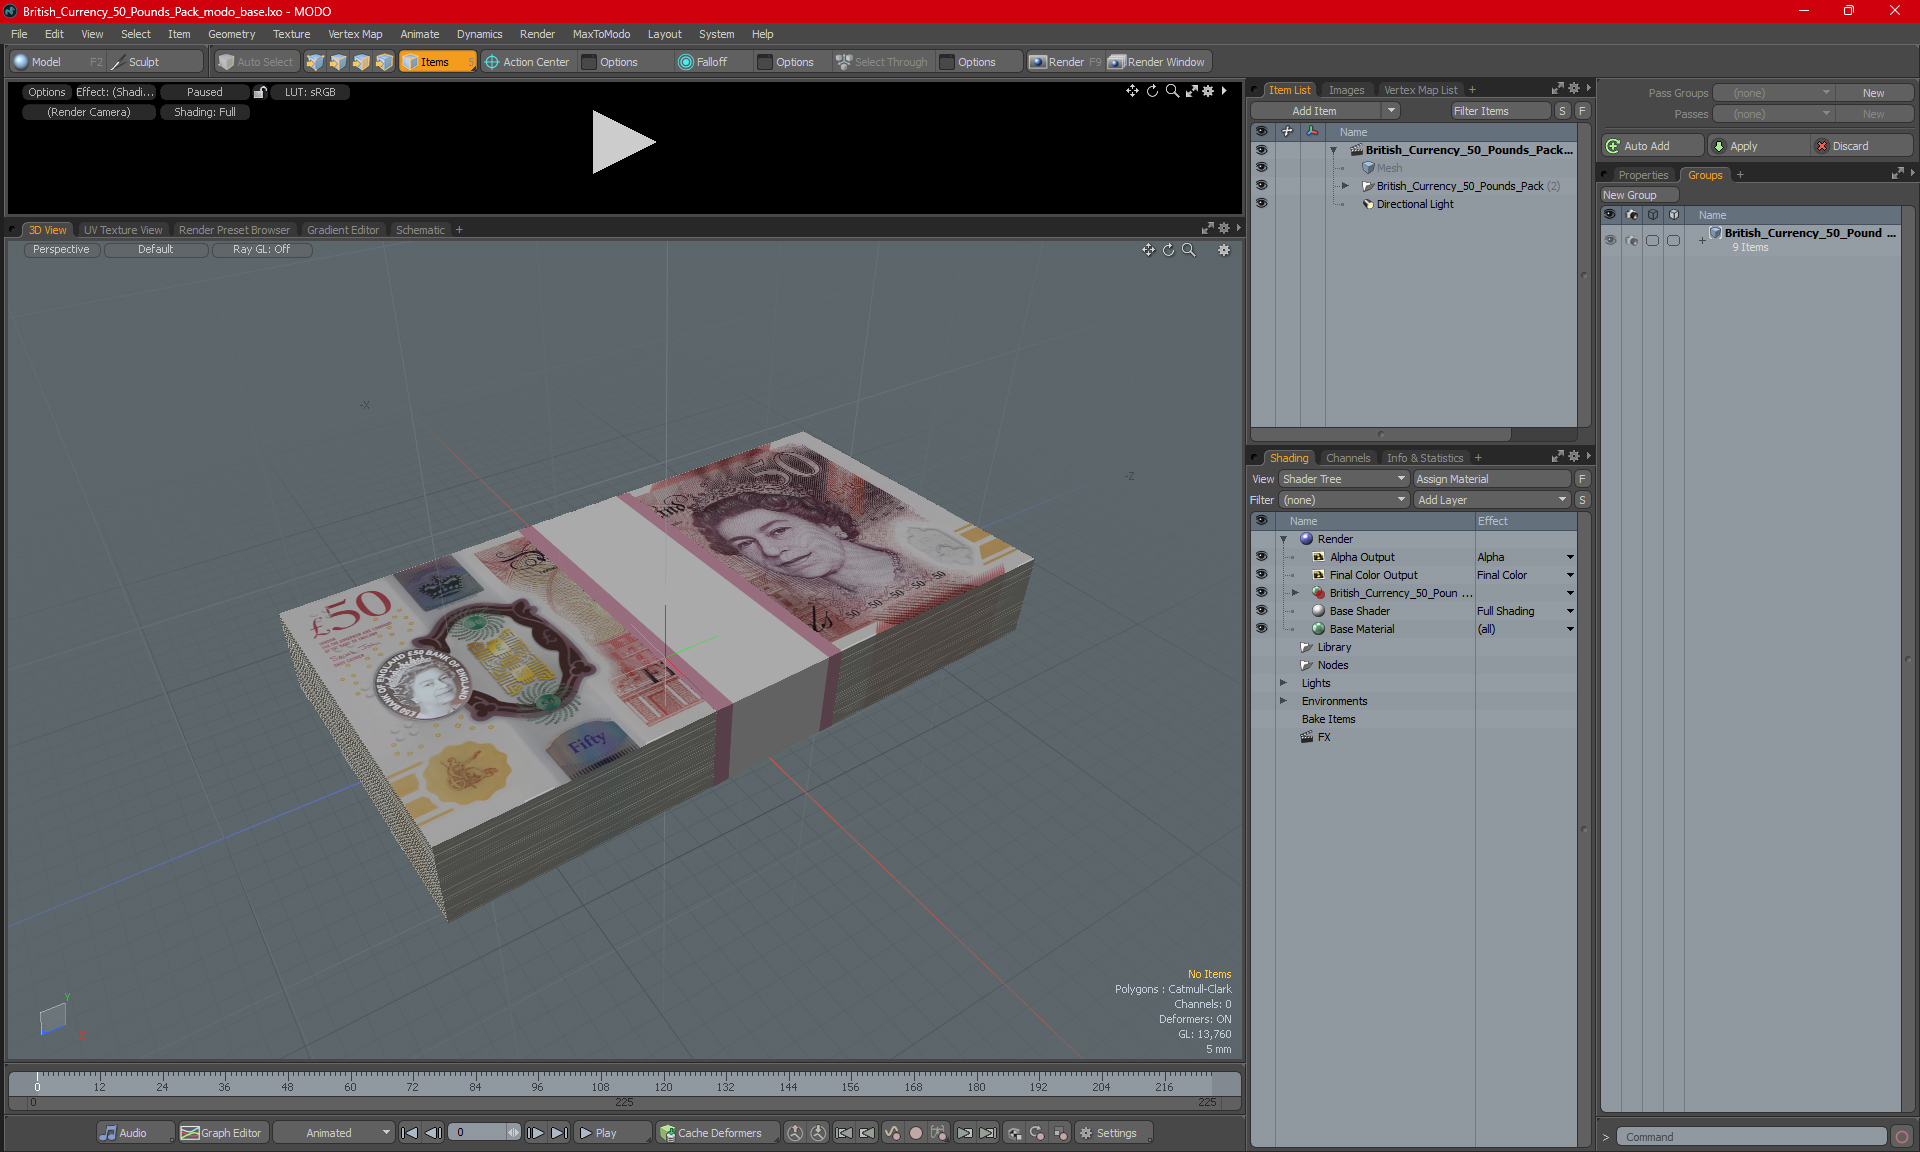Open the Geometry menu
This screenshot has height=1152, width=1920.
point(231,34)
